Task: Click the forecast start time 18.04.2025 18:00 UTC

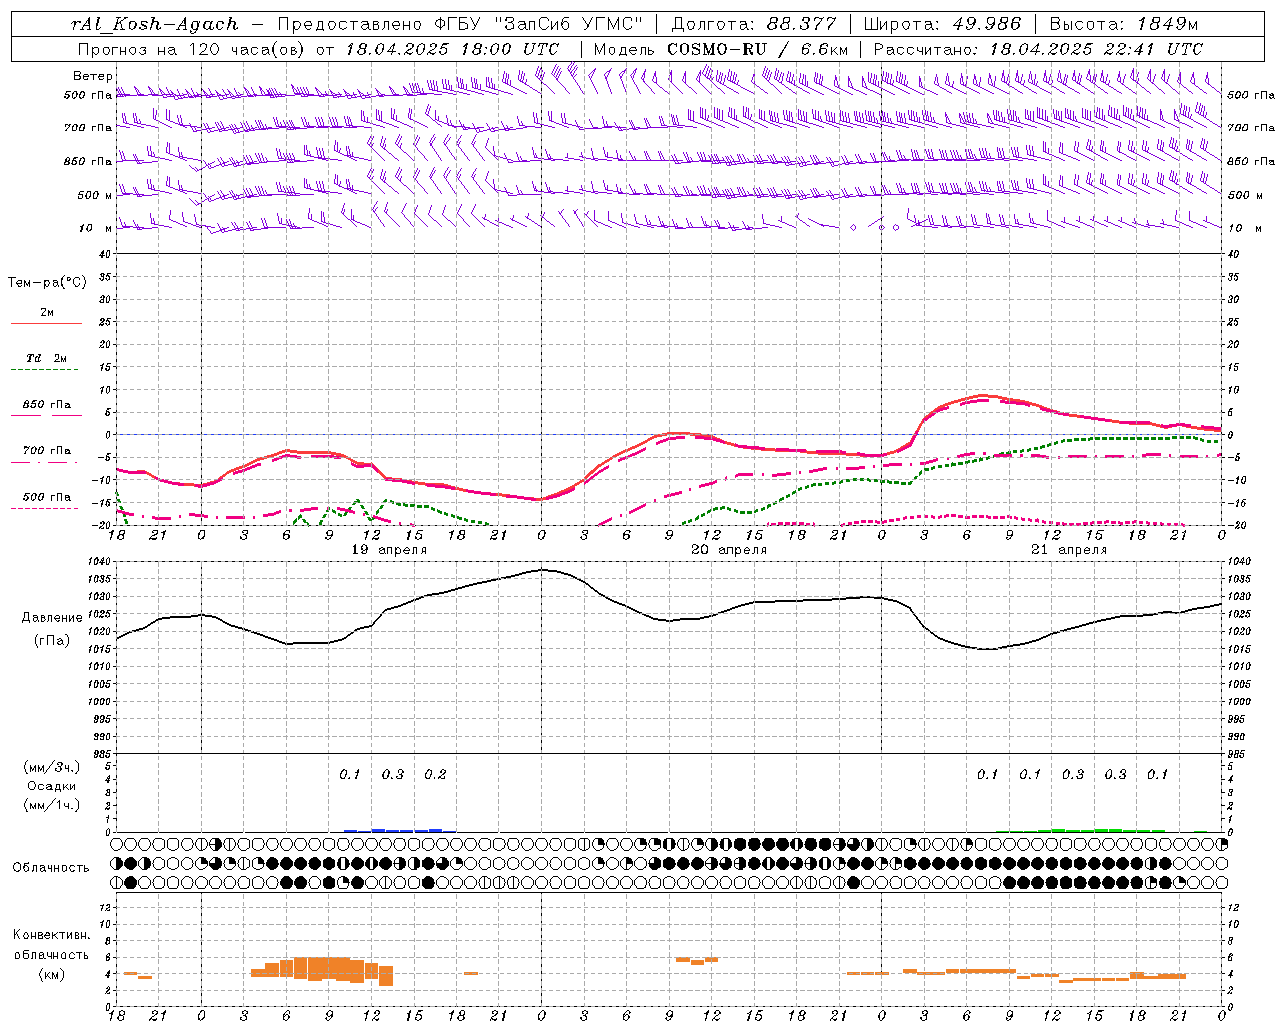Action: [x=452, y=49]
